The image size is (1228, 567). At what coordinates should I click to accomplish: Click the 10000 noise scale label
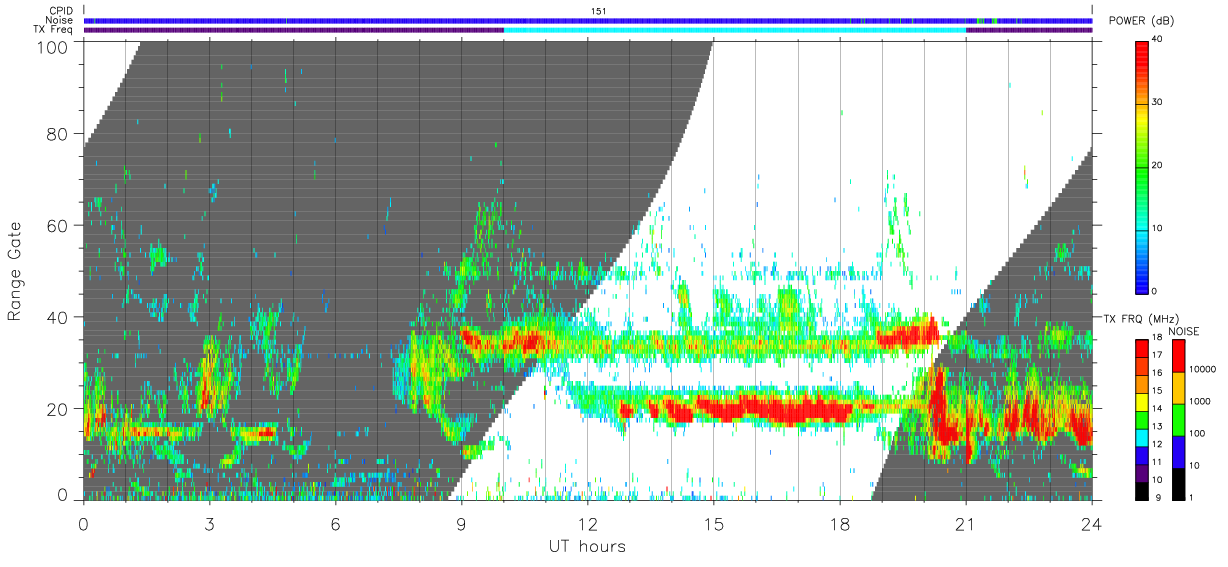pos(1204,370)
